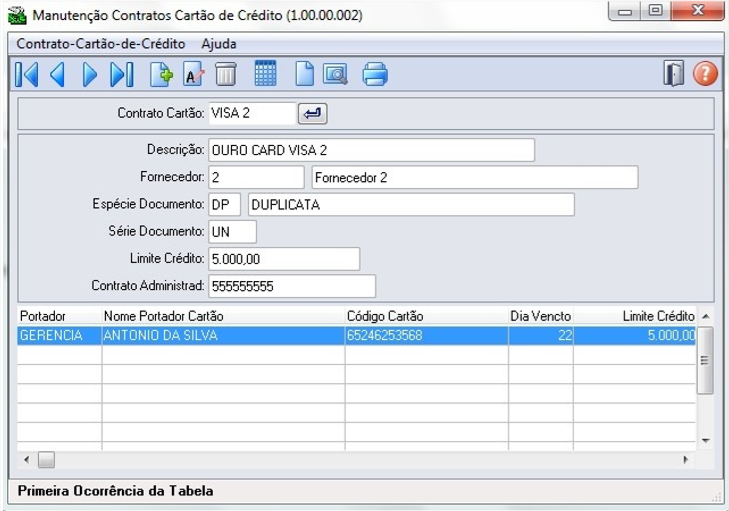Open Contrato-Cartão-de-Crédito menu
The height and width of the screenshot is (511, 729).
pyautogui.click(x=101, y=44)
